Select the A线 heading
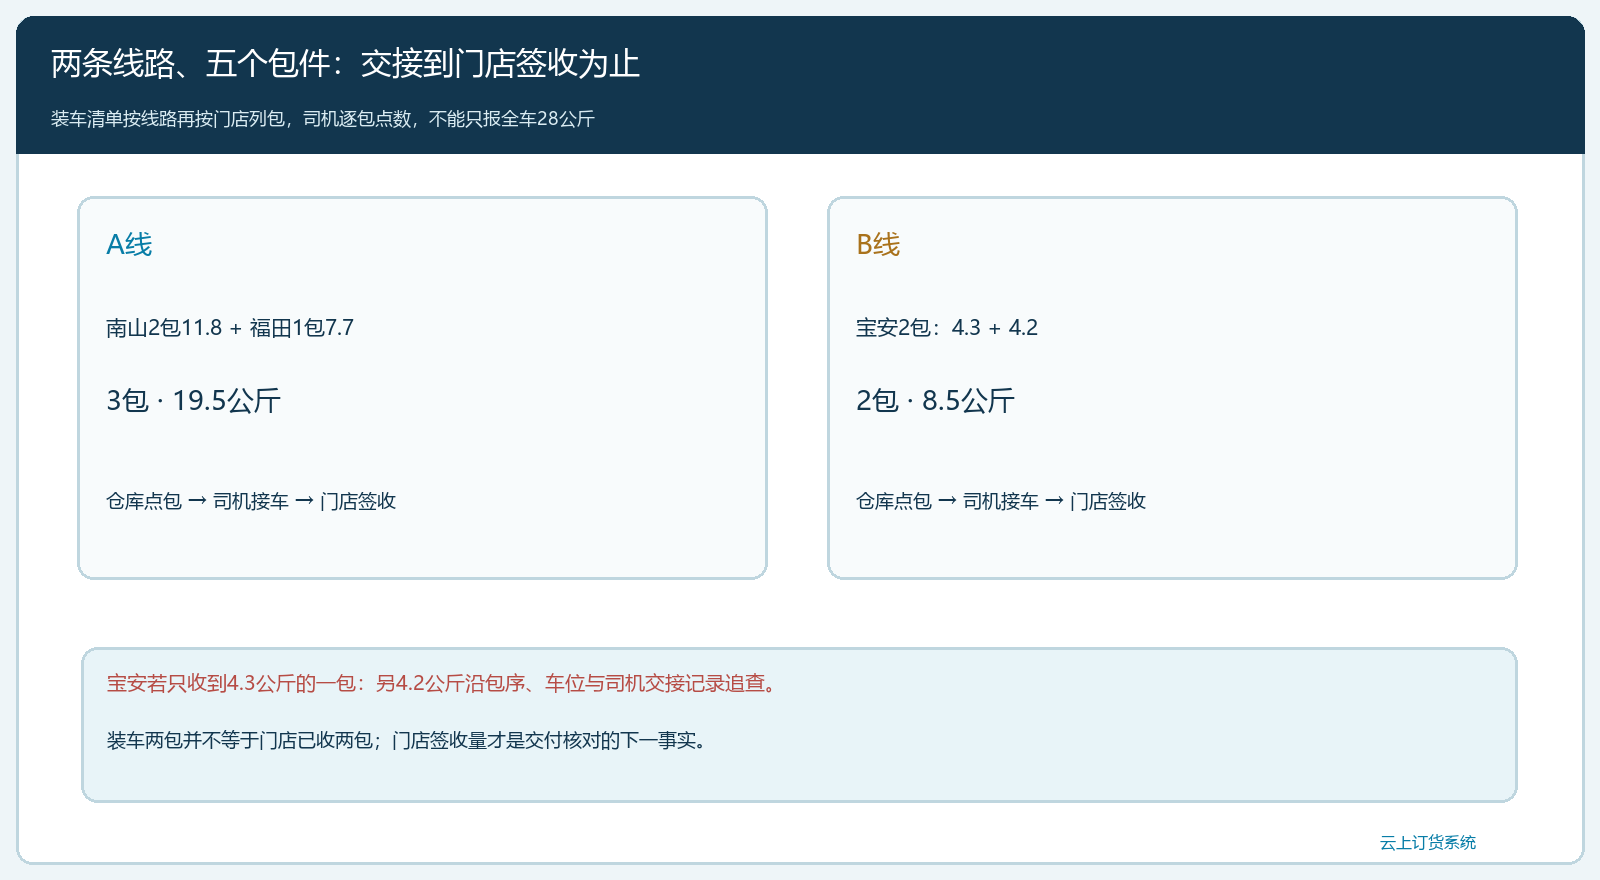 [x=129, y=244]
